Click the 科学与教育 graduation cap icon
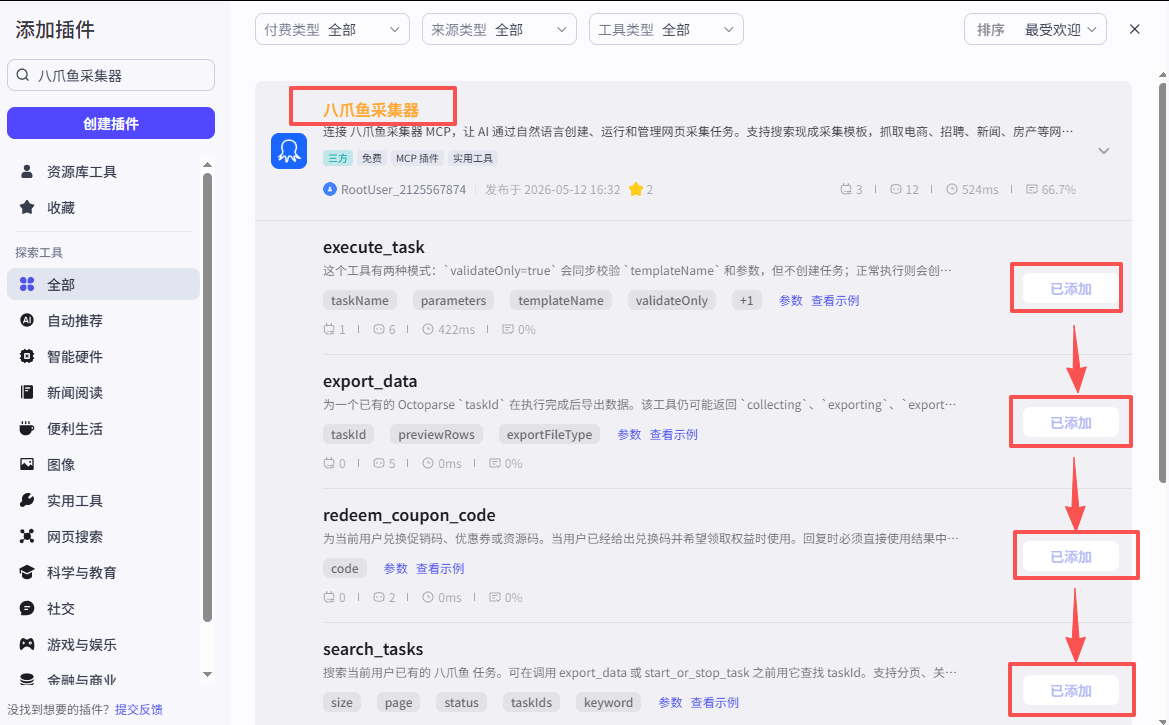The image size is (1169, 725). 27,572
